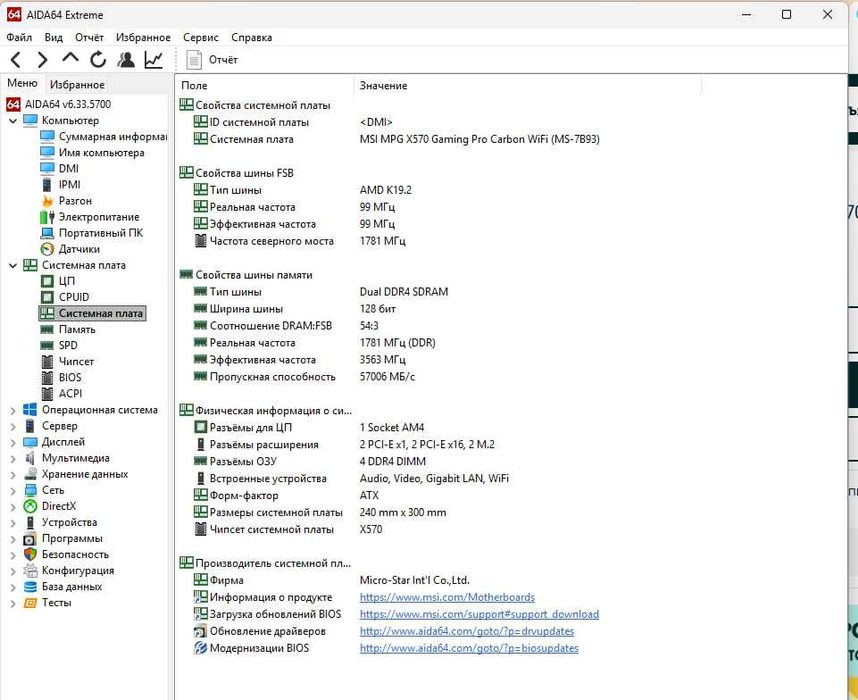Expand the Операционная система node
The height and width of the screenshot is (700, 858).
tap(13, 410)
